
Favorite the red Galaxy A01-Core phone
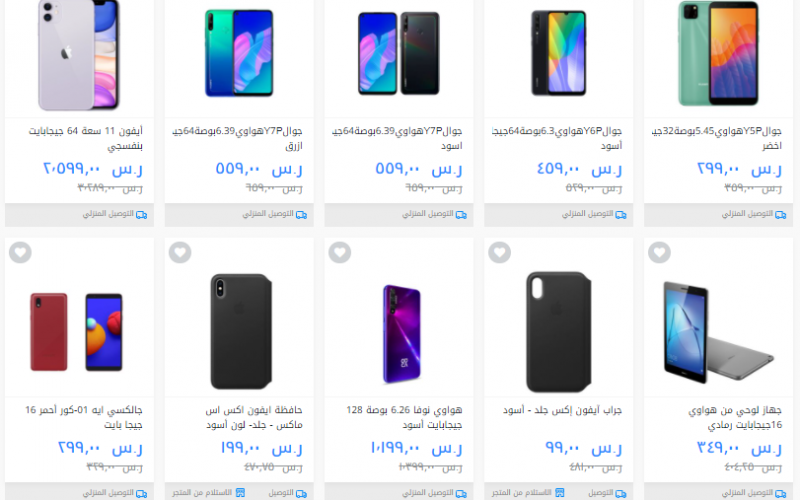coord(20,253)
